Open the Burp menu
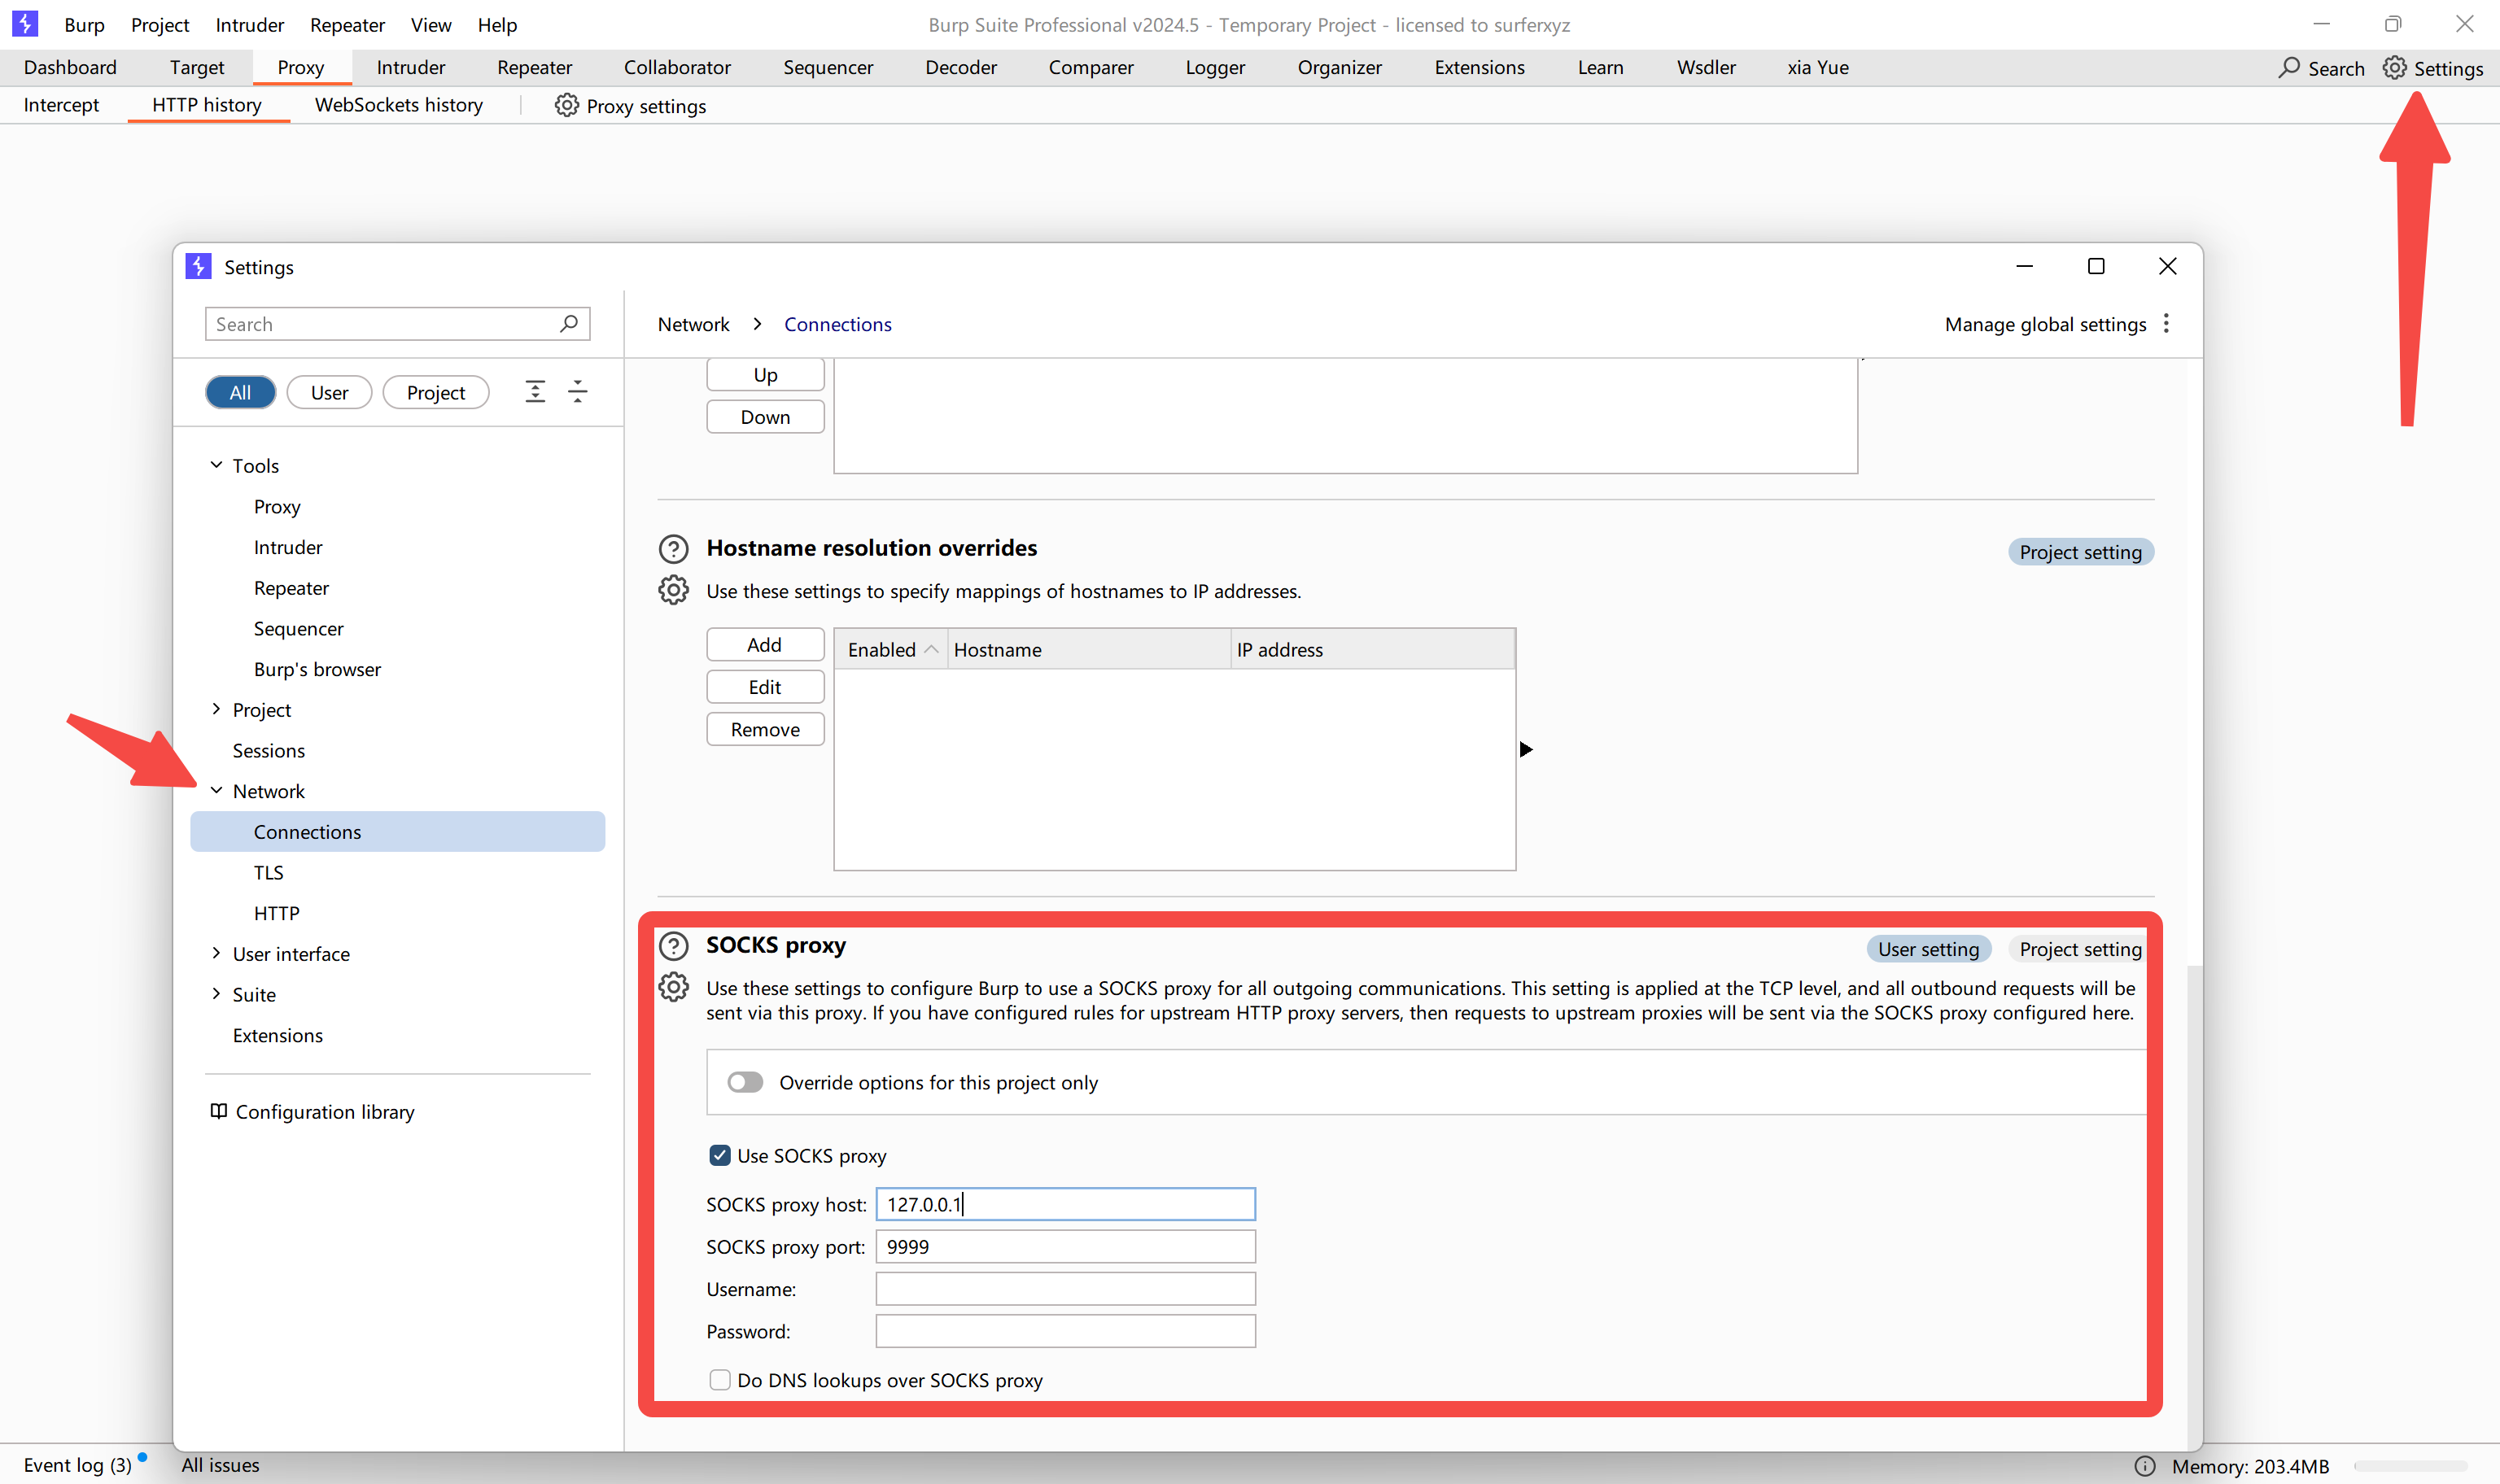This screenshot has width=2500, height=1484. (x=84, y=25)
